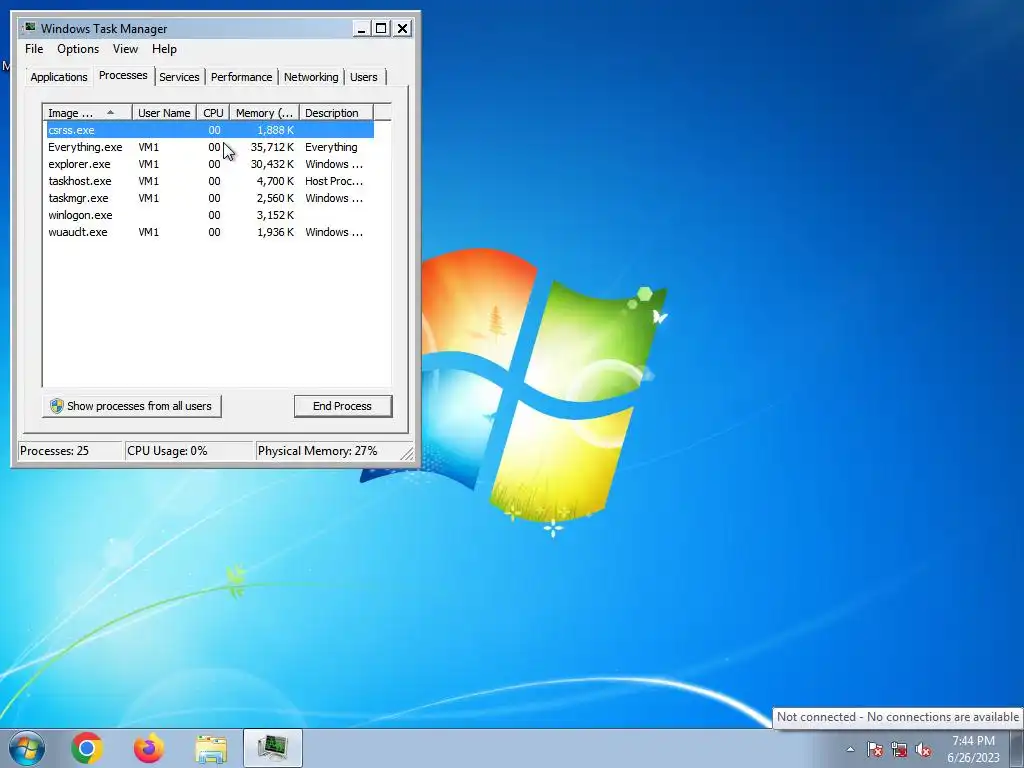Click the Host Proc... description cell
The image size is (1024, 768).
(334, 181)
